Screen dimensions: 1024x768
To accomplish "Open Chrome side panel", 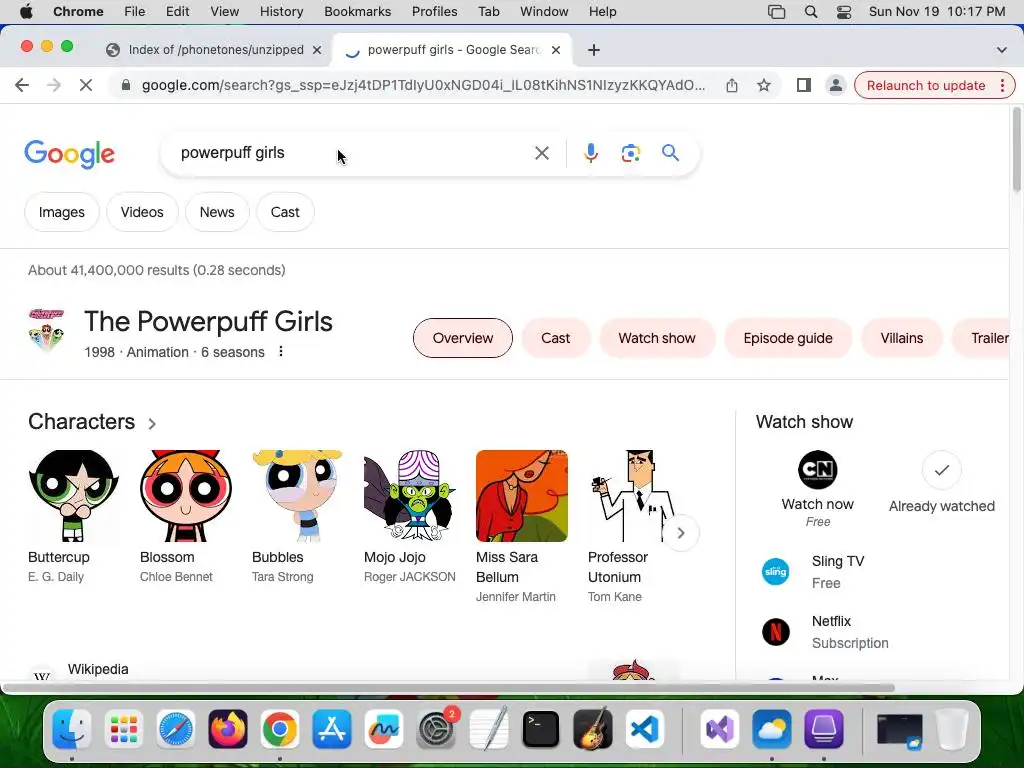I will click(x=804, y=86).
